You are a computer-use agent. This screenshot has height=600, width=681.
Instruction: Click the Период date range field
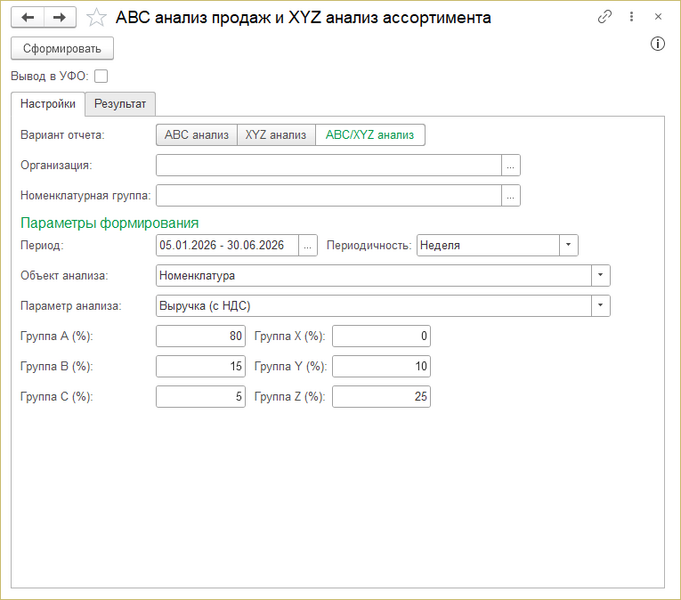(227, 245)
